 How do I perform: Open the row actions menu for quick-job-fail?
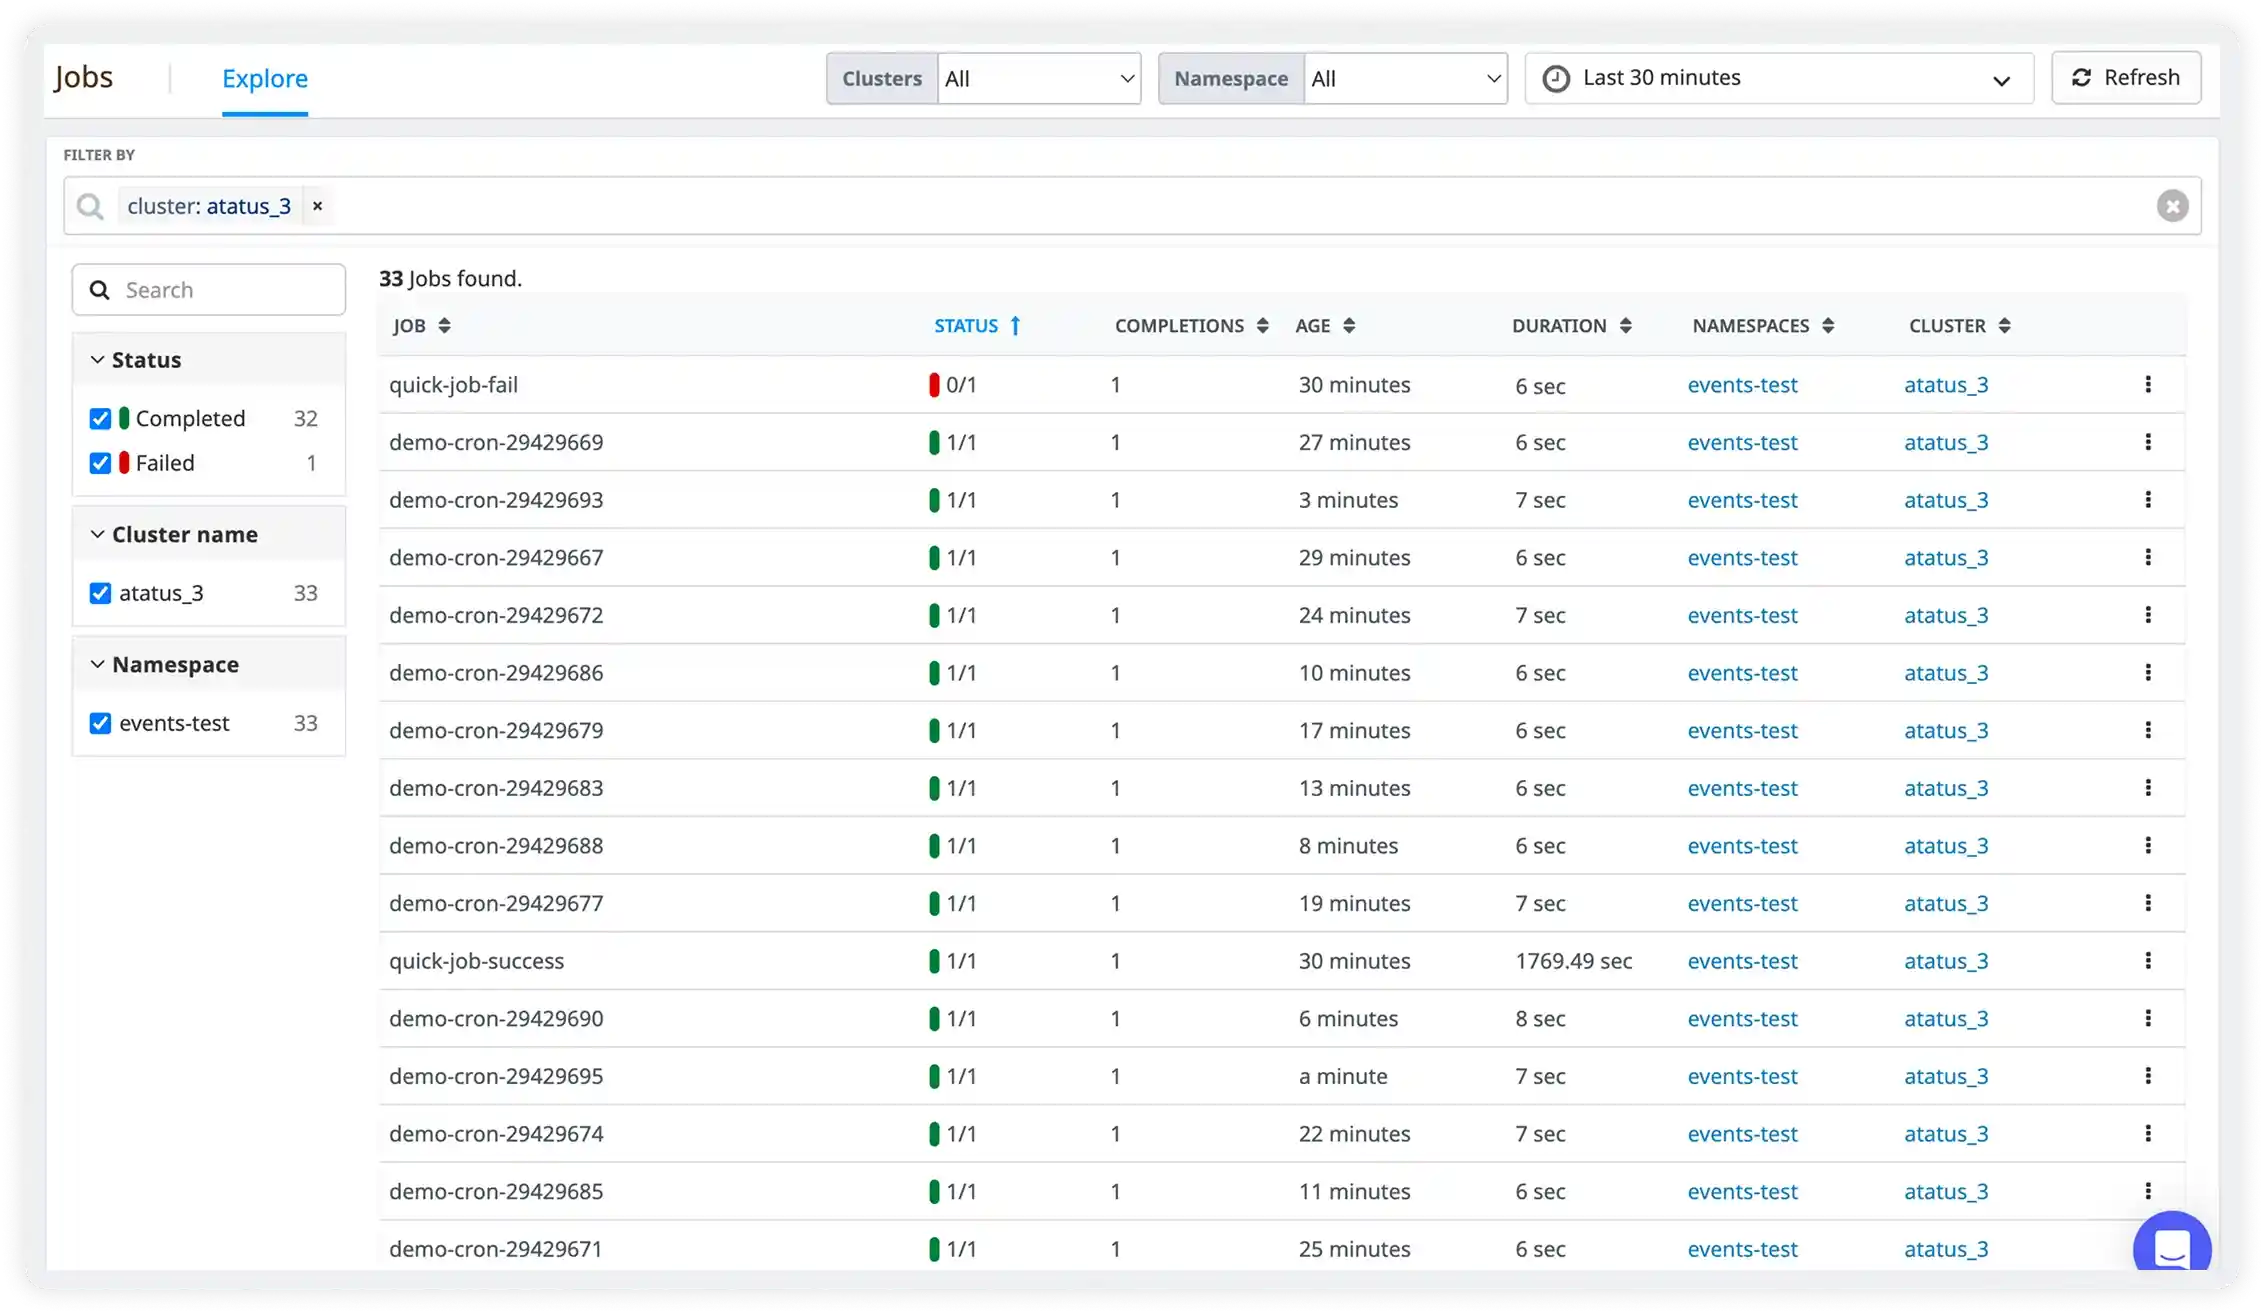tap(2148, 384)
